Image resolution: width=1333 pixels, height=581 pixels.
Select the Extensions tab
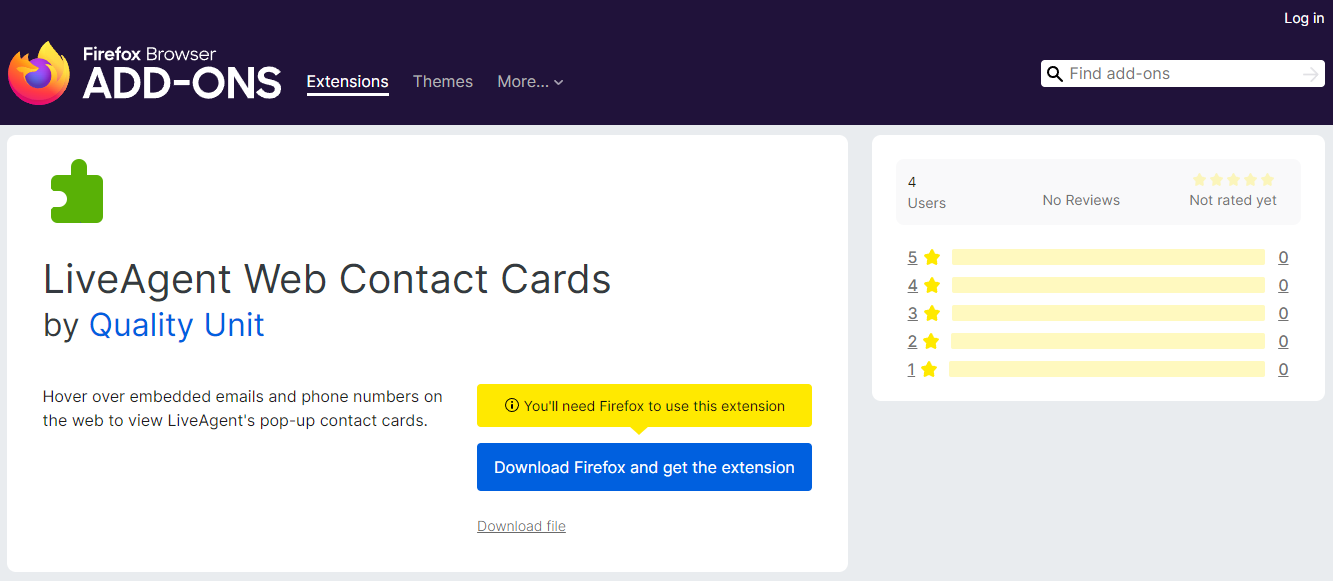pos(347,81)
